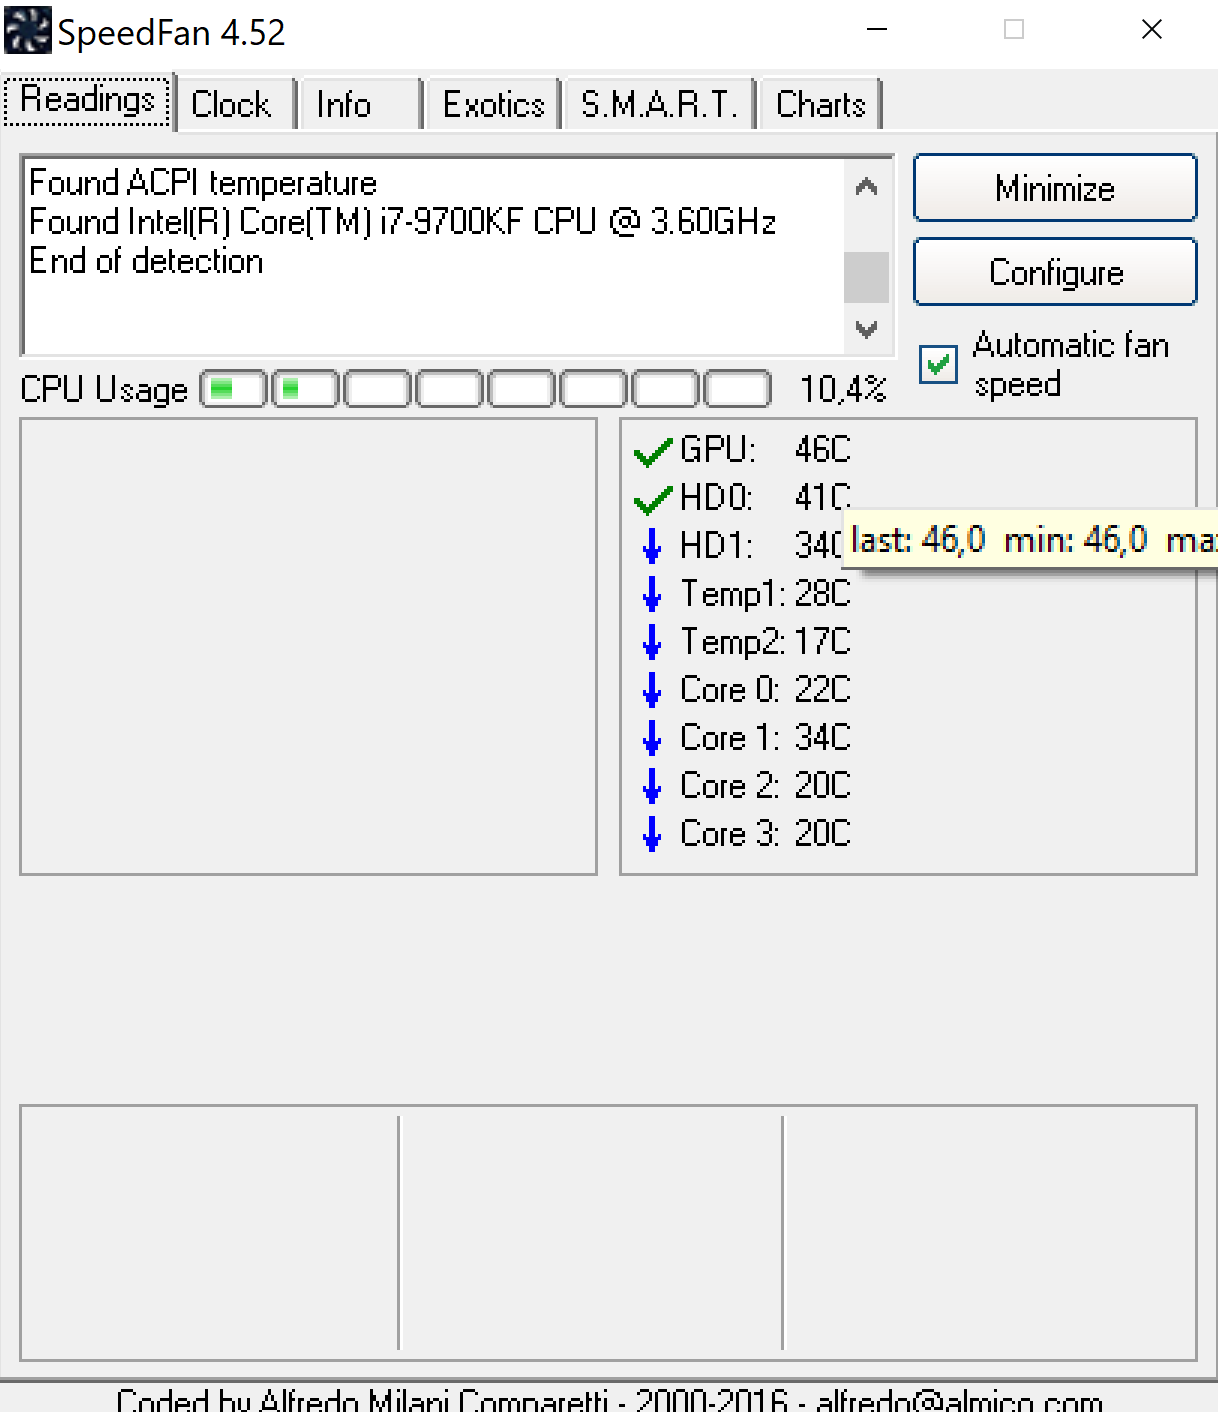Select the Temp2 reading 17C
Screen dimensions: 1218x1412
tap(822, 642)
